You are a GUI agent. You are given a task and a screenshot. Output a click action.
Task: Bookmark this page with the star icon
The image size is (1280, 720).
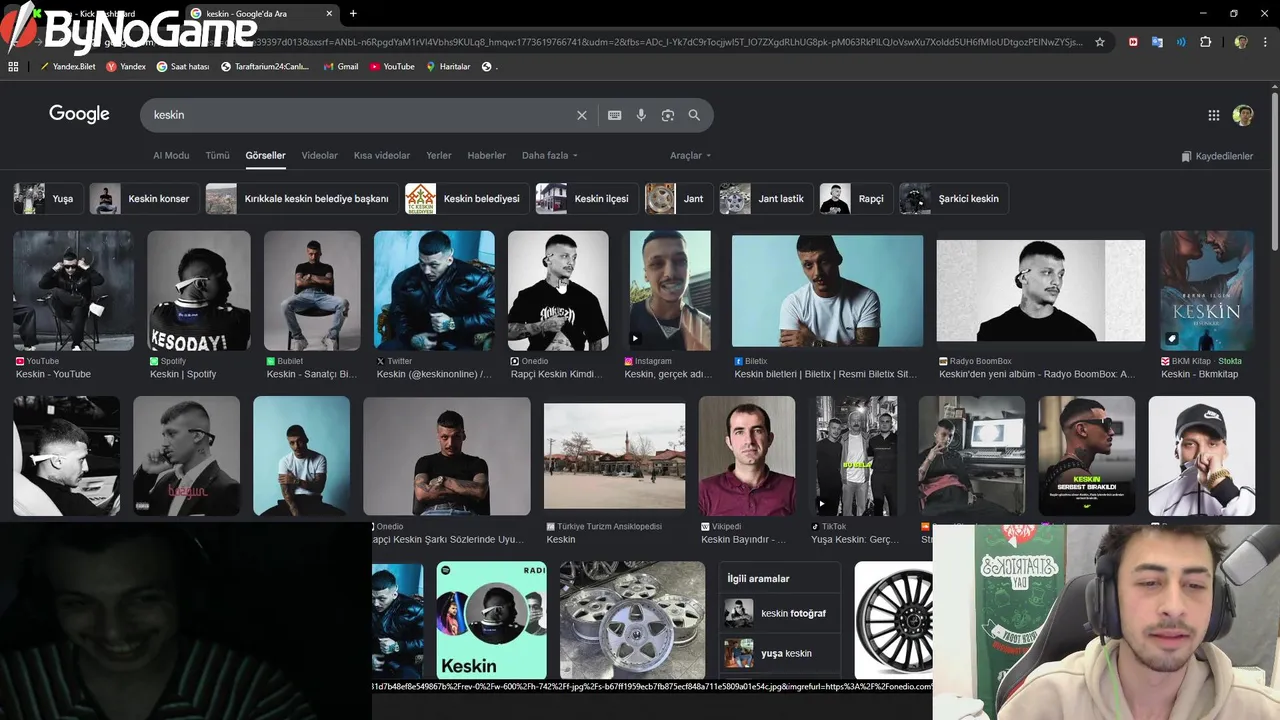tap(1100, 42)
